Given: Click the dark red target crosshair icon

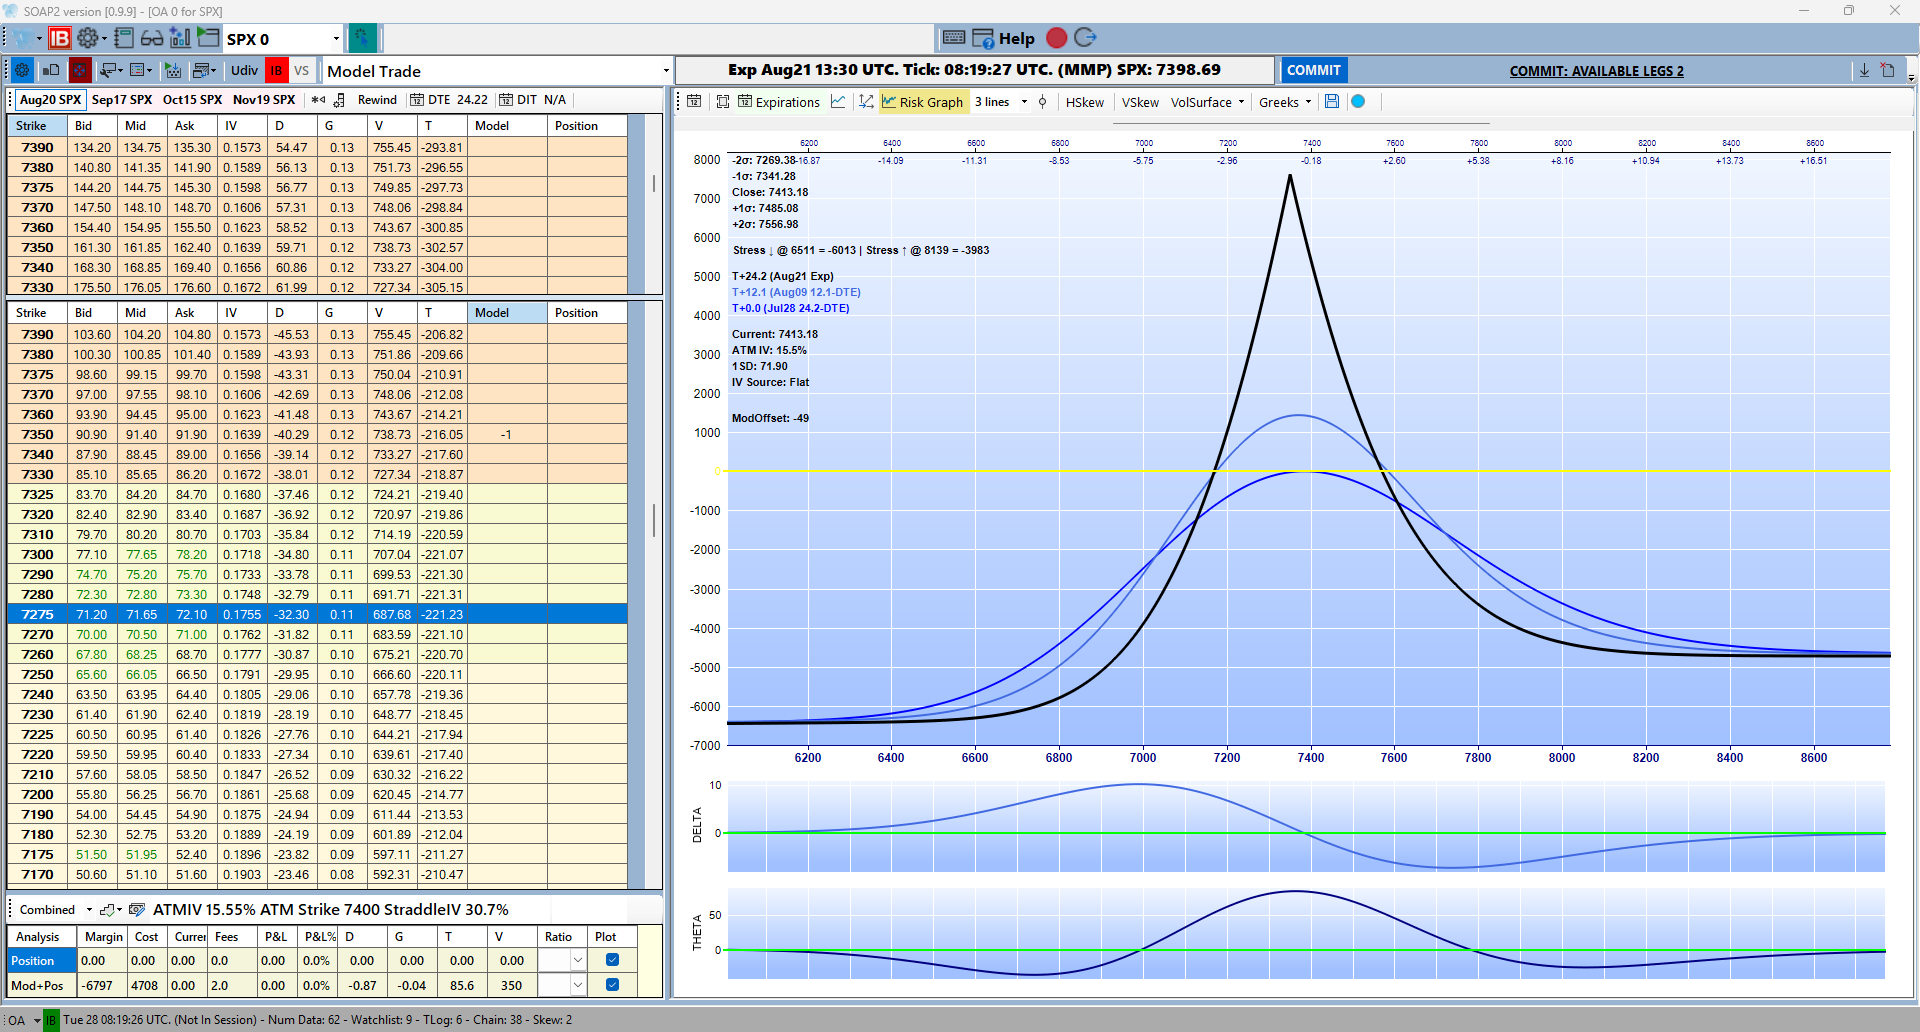Looking at the screenshot, I should pos(80,70).
